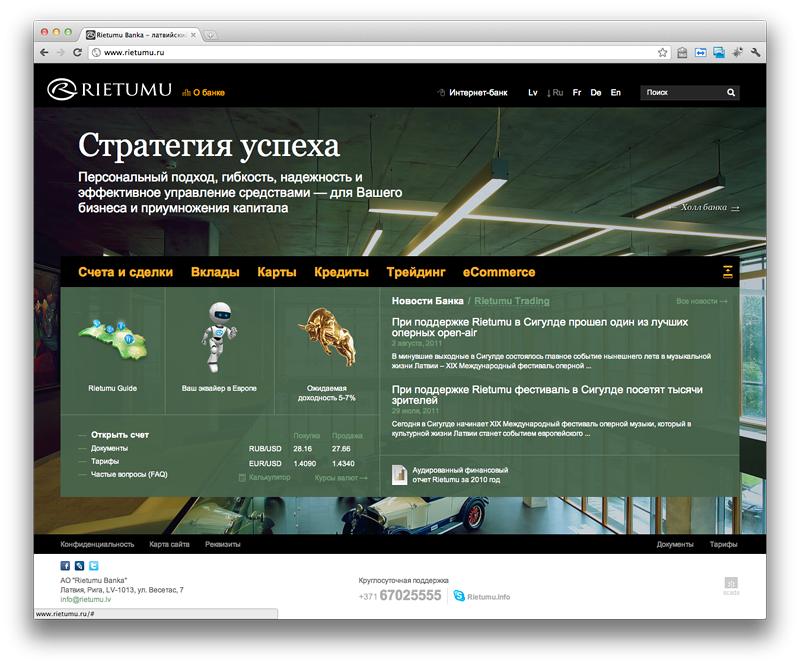Image resolution: width=800 pixels, height=666 pixels.
Task: Click the mail extension icon in toolbar
Action: pyautogui.click(x=682, y=52)
